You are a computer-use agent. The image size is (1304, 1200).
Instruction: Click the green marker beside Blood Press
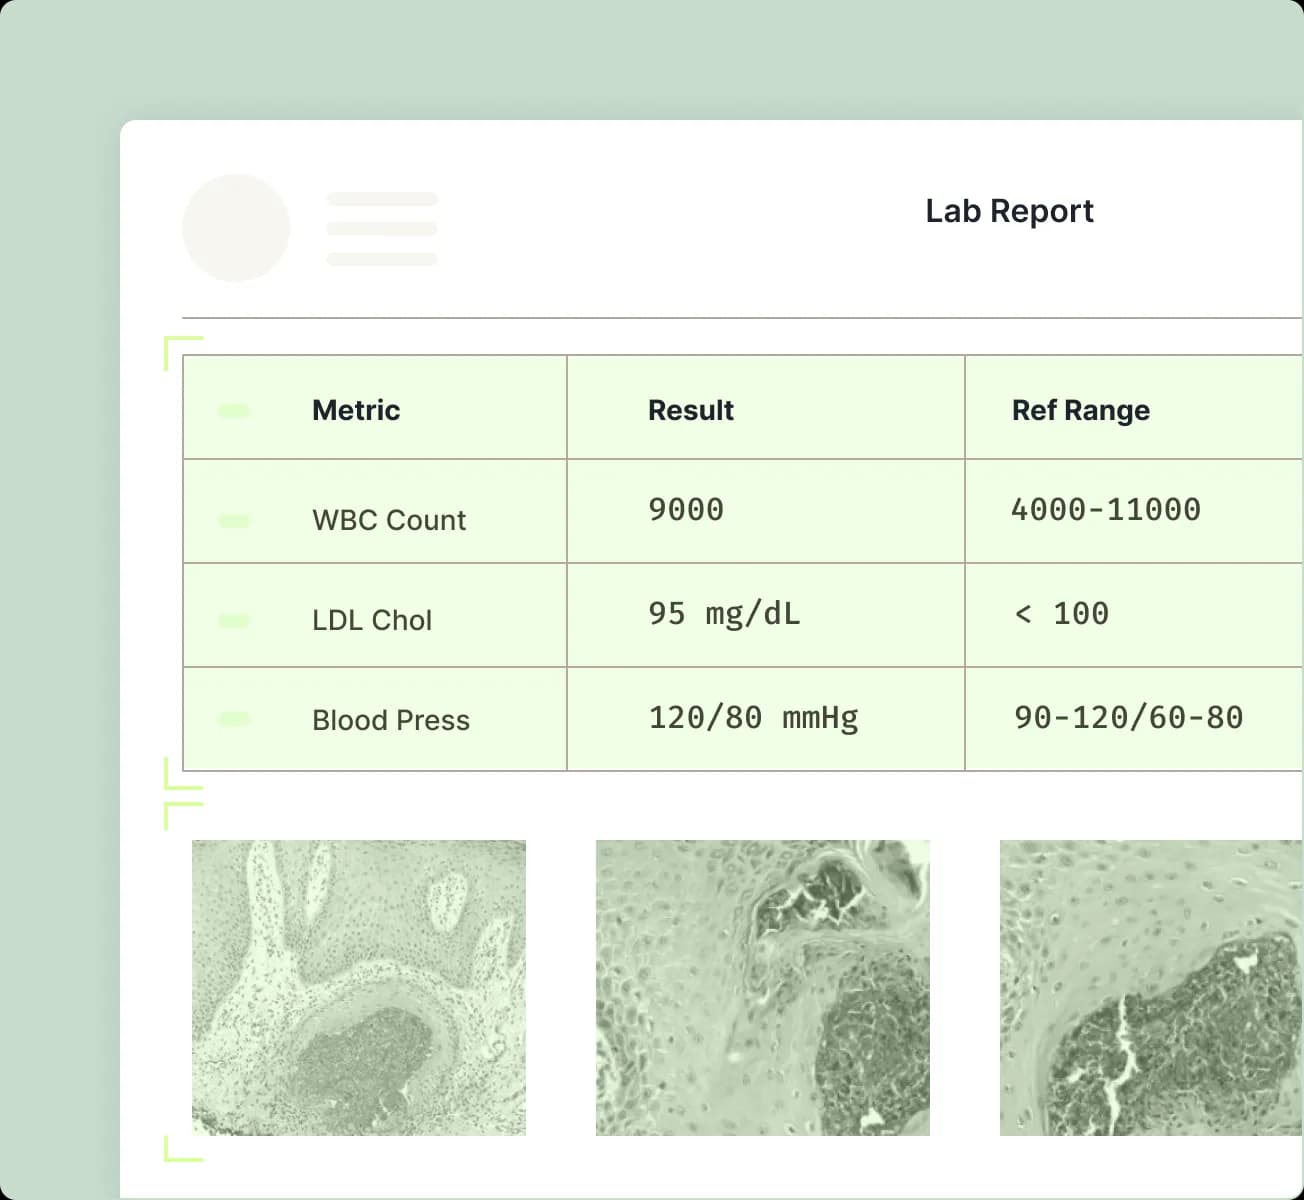pyautogui.click(x=233, y=718)
